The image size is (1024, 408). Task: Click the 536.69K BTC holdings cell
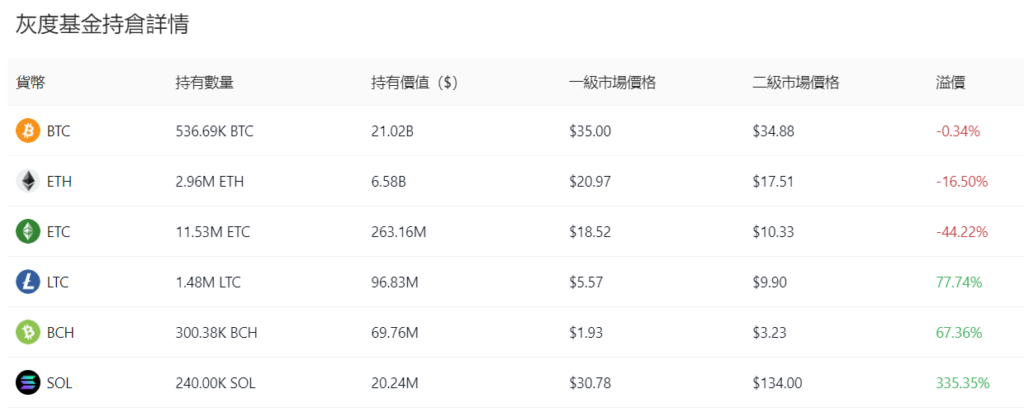pos(214,131)
